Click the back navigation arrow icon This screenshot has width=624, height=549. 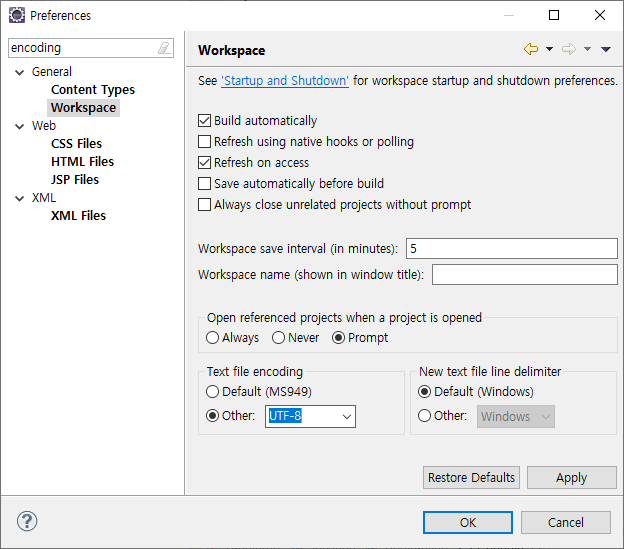click(x=531, y=49)
